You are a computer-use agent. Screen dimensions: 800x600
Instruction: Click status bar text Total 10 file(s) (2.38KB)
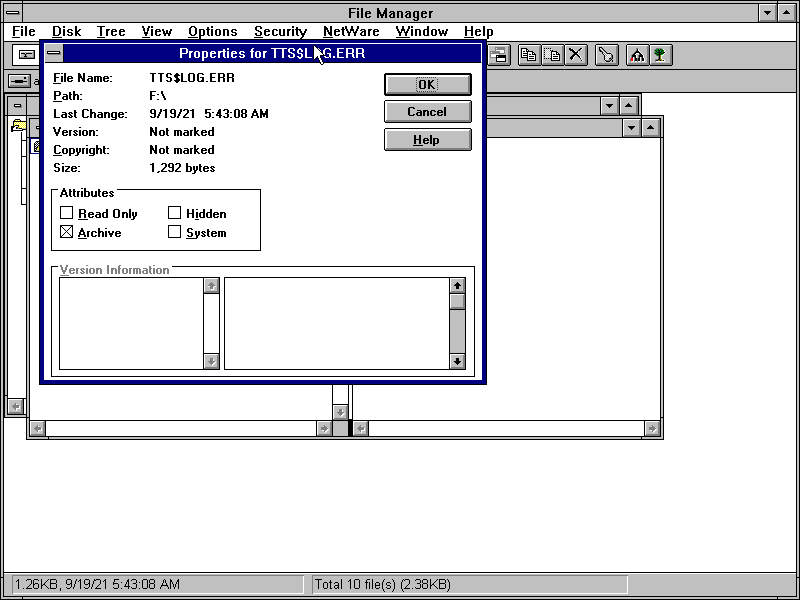click(x=383, y=584)
